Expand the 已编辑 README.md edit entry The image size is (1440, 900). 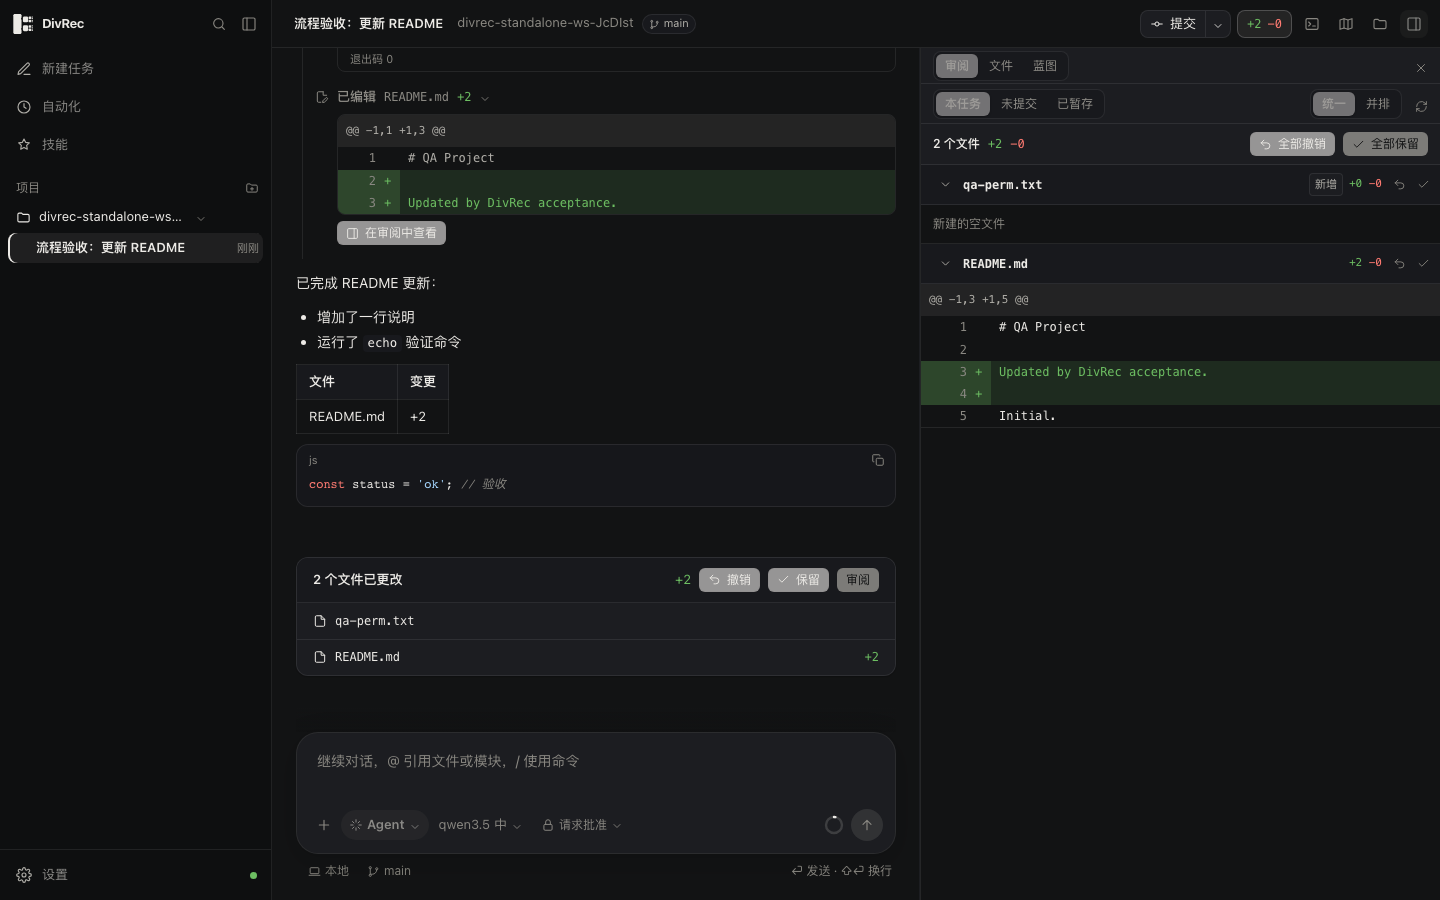(x=485, y=98)
